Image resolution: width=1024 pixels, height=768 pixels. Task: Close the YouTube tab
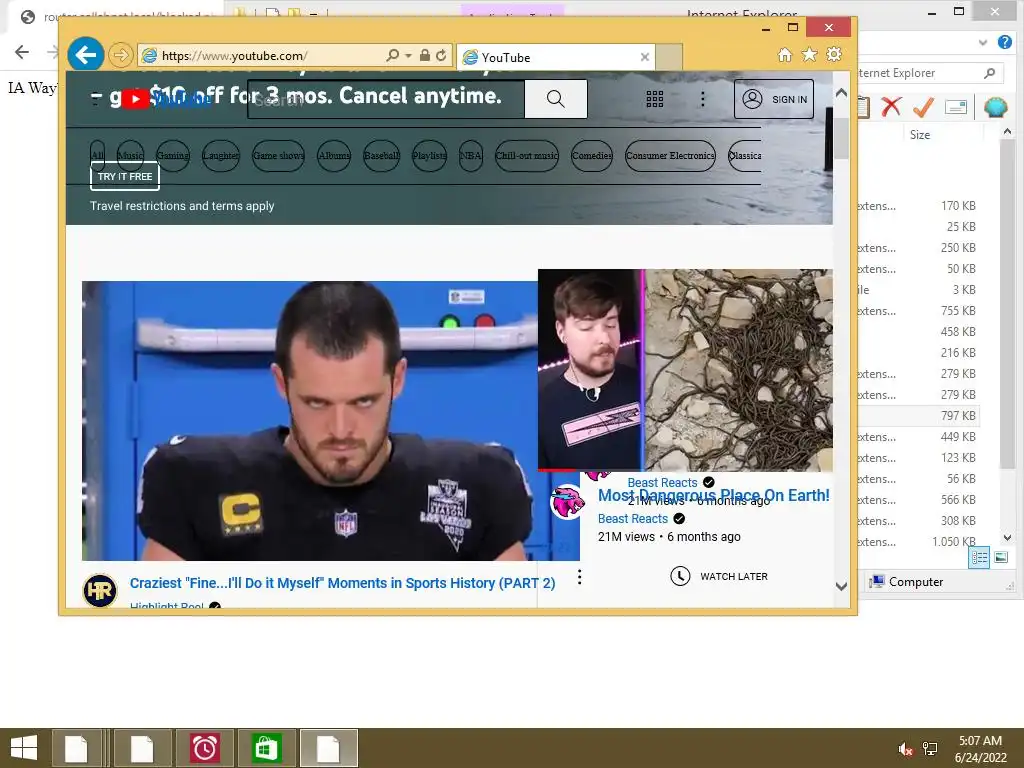645,57
